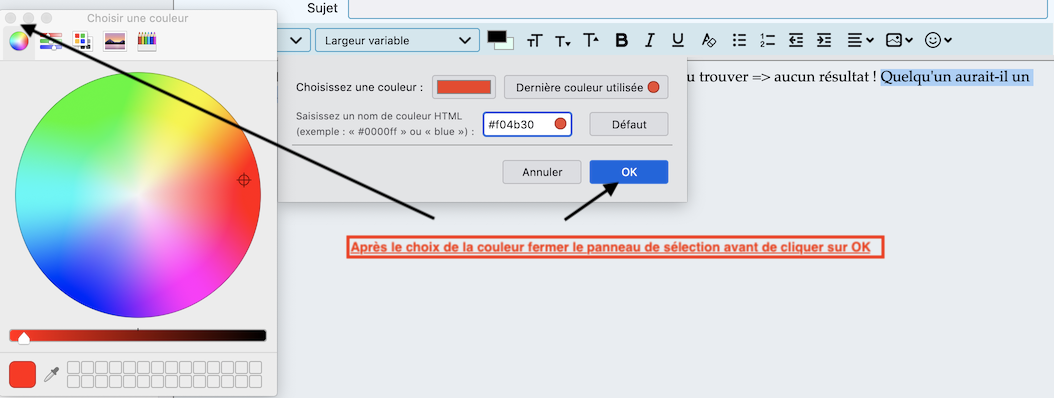Remove text formatting with eraser icon

pyautogui.click(x=708, y=40)
